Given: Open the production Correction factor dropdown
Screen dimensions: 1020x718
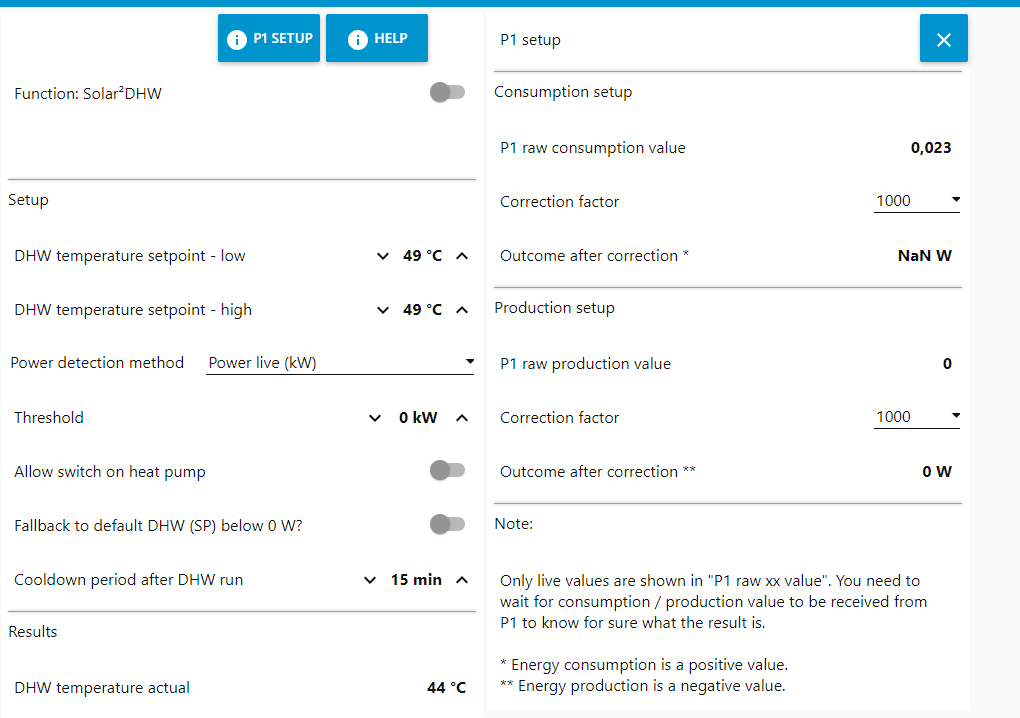Looking at the screenshot, I should tap(917, 417).
